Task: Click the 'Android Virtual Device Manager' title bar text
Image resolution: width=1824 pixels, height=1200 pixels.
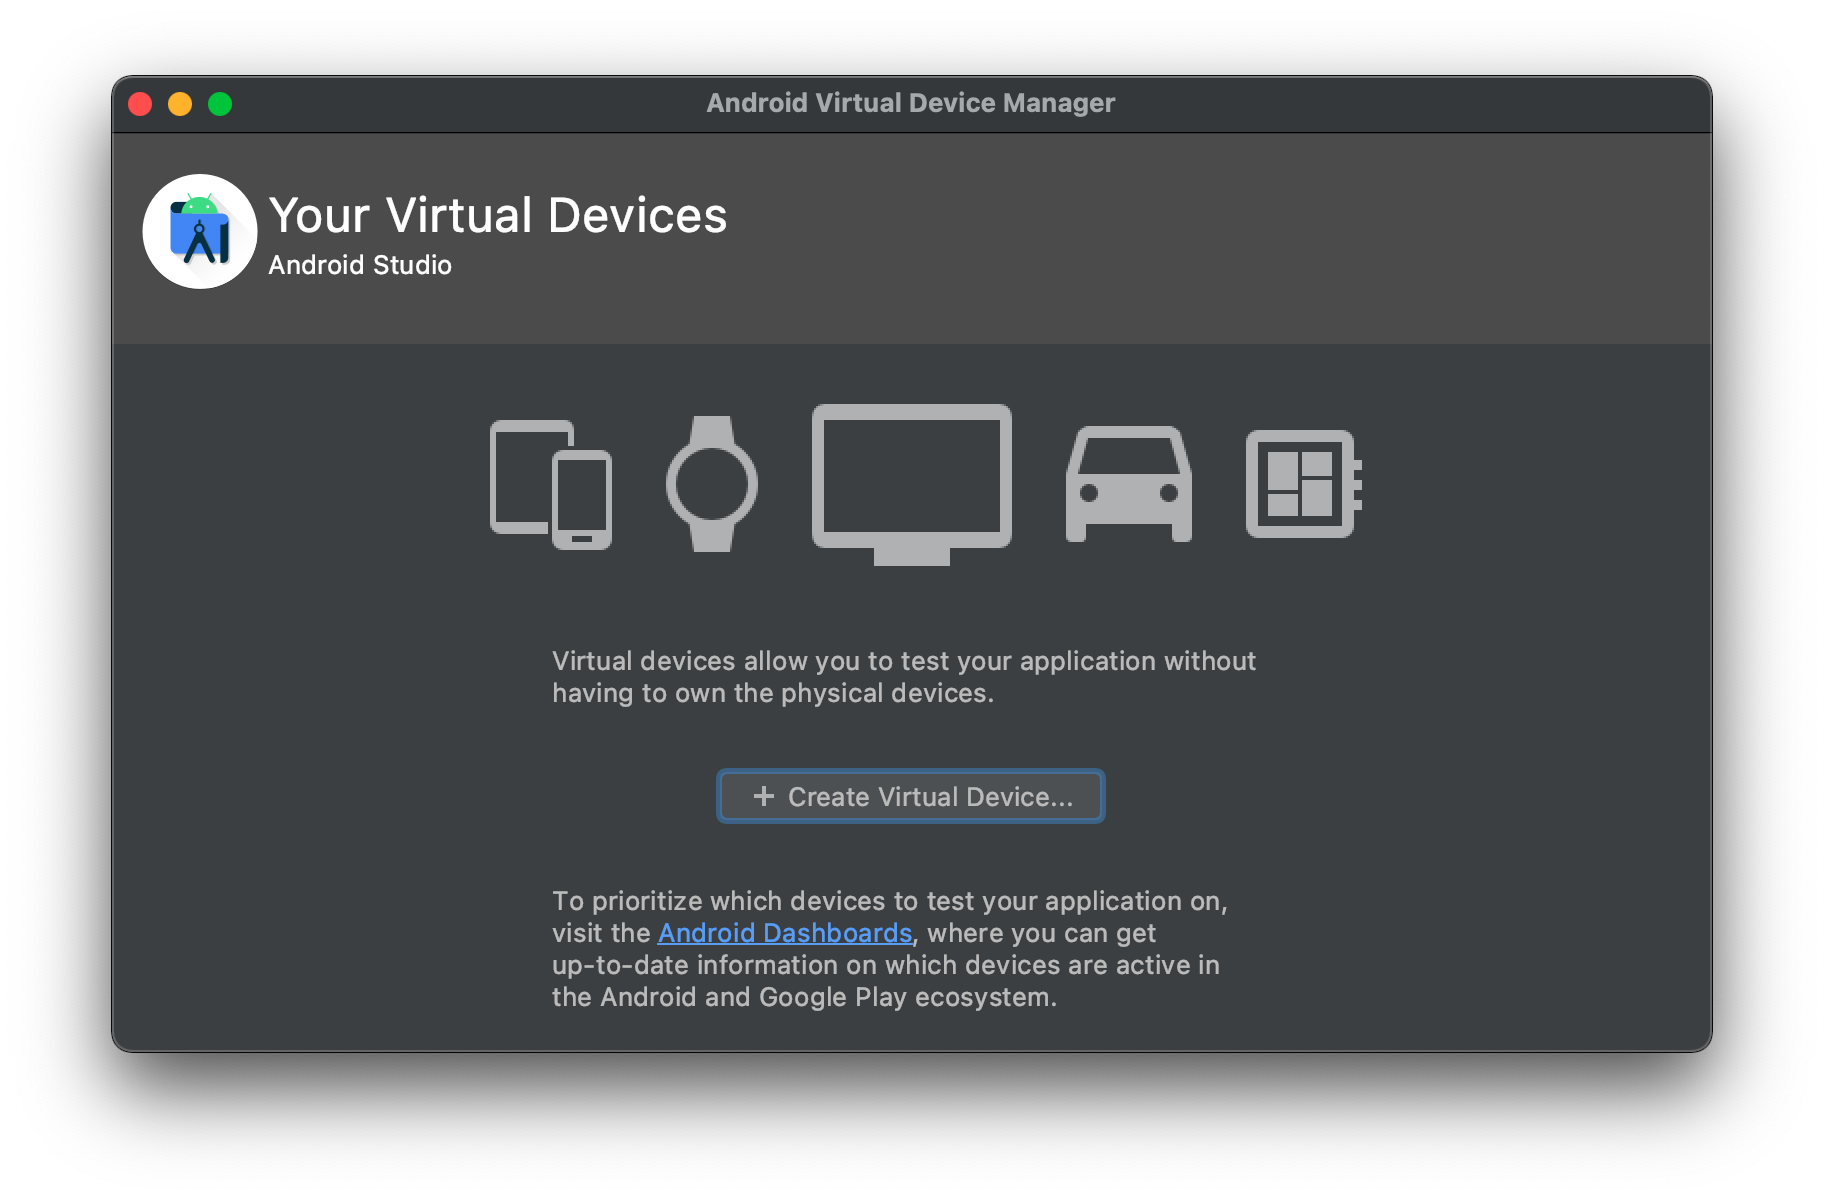Action: 911,103
